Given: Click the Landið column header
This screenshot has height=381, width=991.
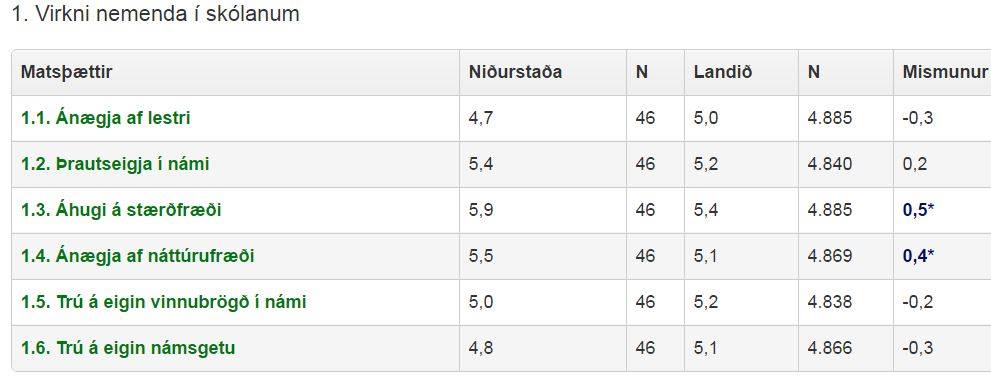Looking at the screenshot, I should (x=723, y=72).
